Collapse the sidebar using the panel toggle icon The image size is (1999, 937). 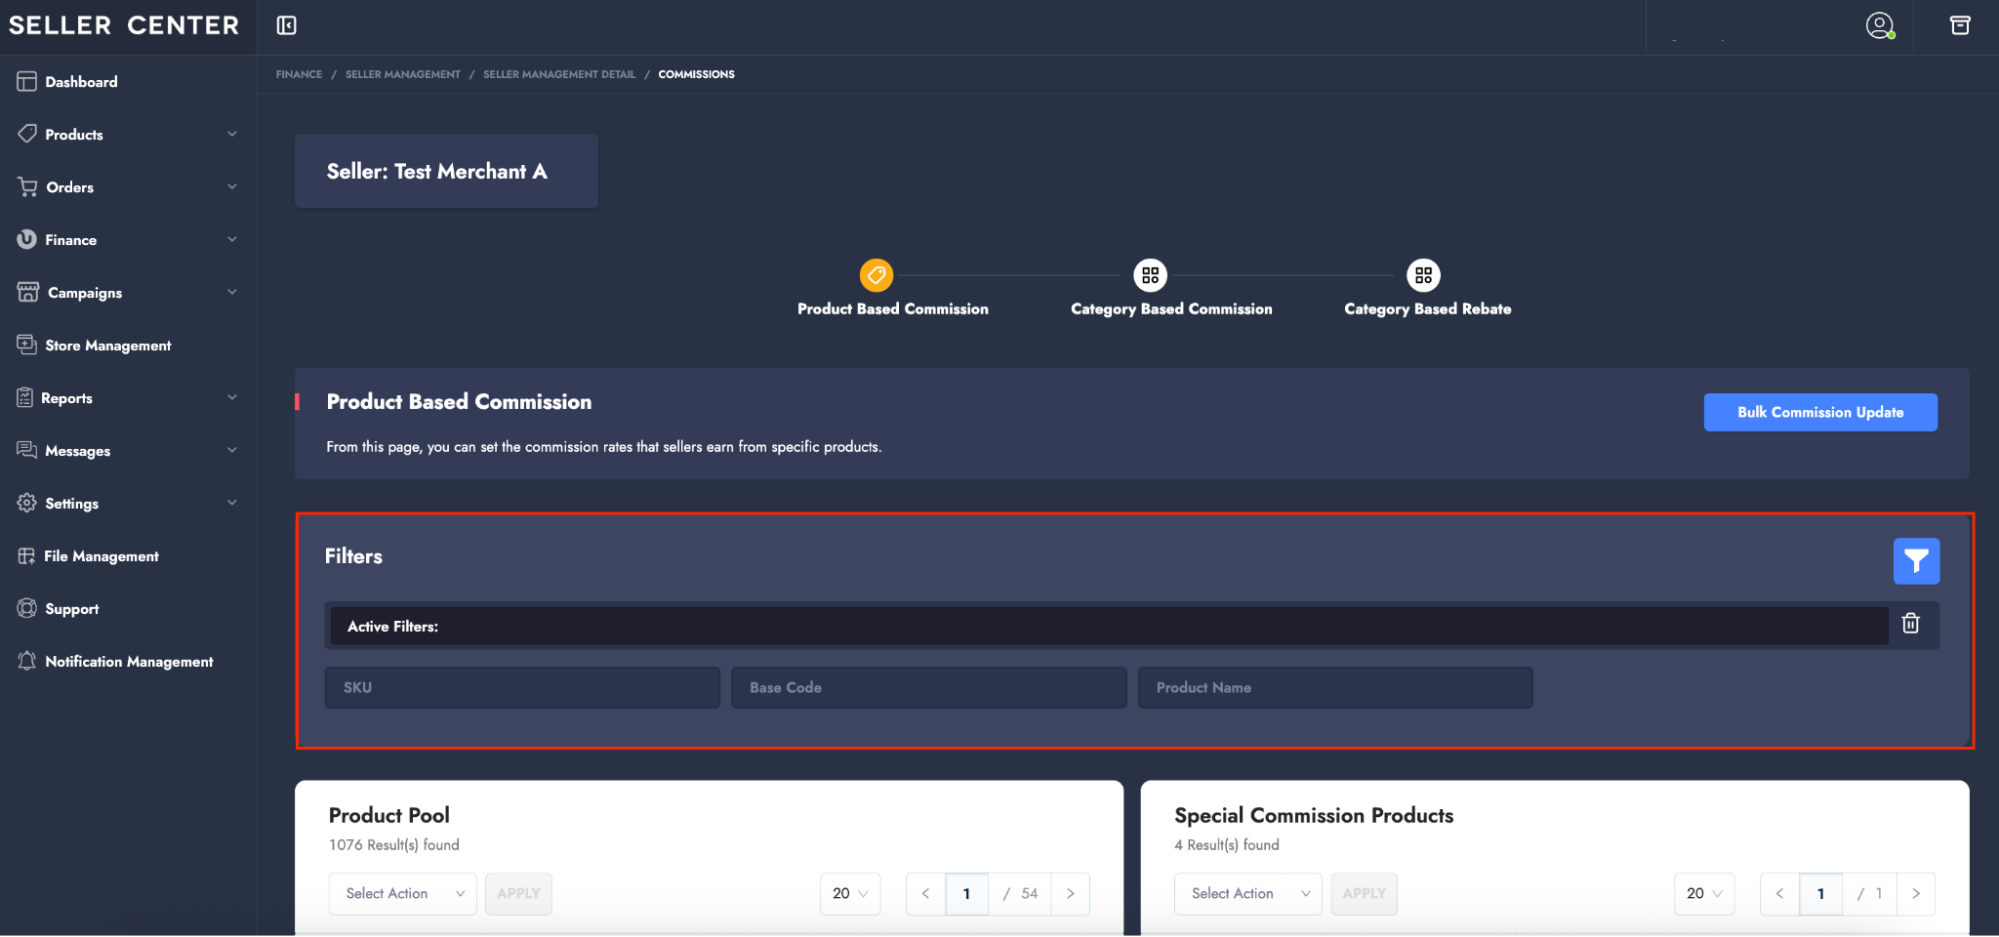pos(287,26)
